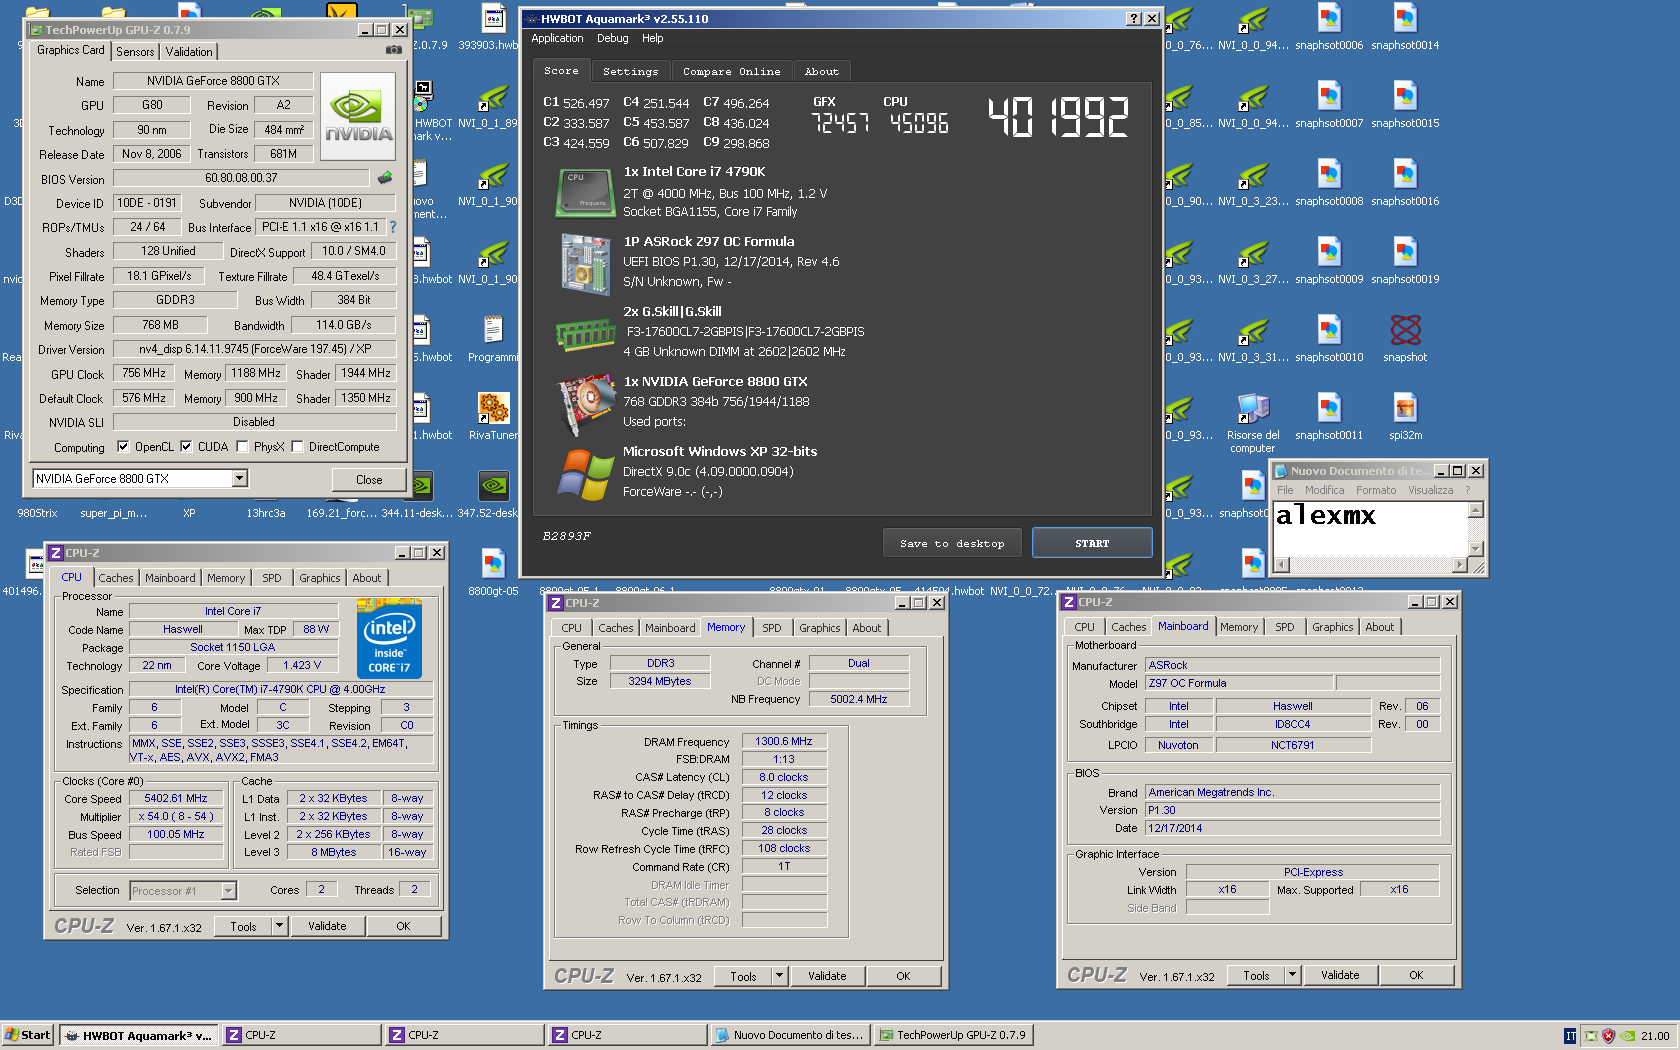Click the RAM module icon in Aquamark
The image size is (1680, 1050).
coord(585,335)
